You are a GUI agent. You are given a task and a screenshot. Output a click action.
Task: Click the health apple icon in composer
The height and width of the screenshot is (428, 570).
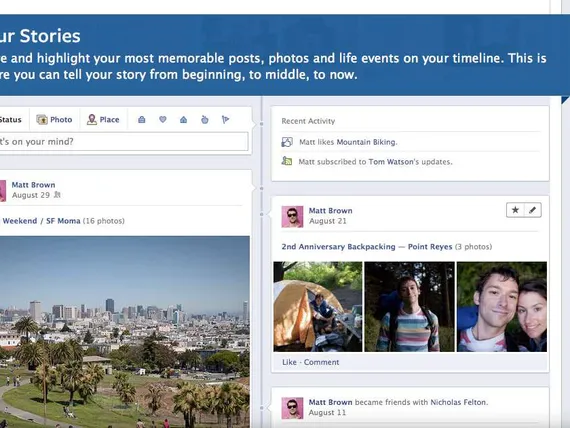[x=205, y=119]
